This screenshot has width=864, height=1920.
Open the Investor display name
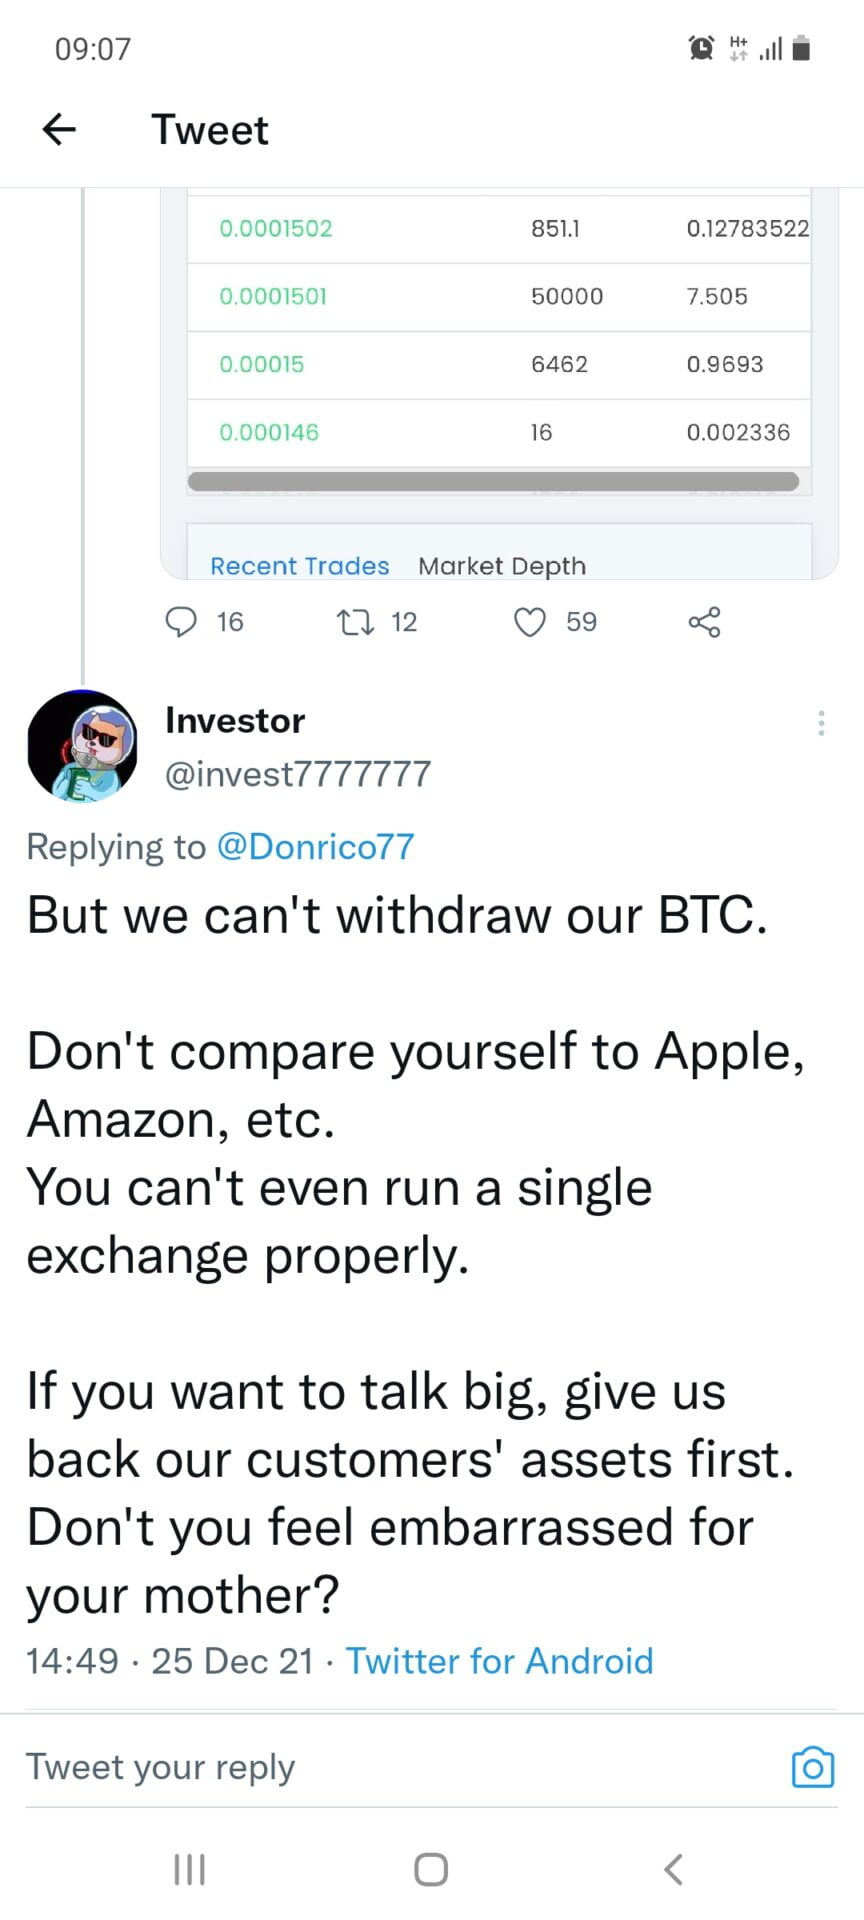[235, 720]
